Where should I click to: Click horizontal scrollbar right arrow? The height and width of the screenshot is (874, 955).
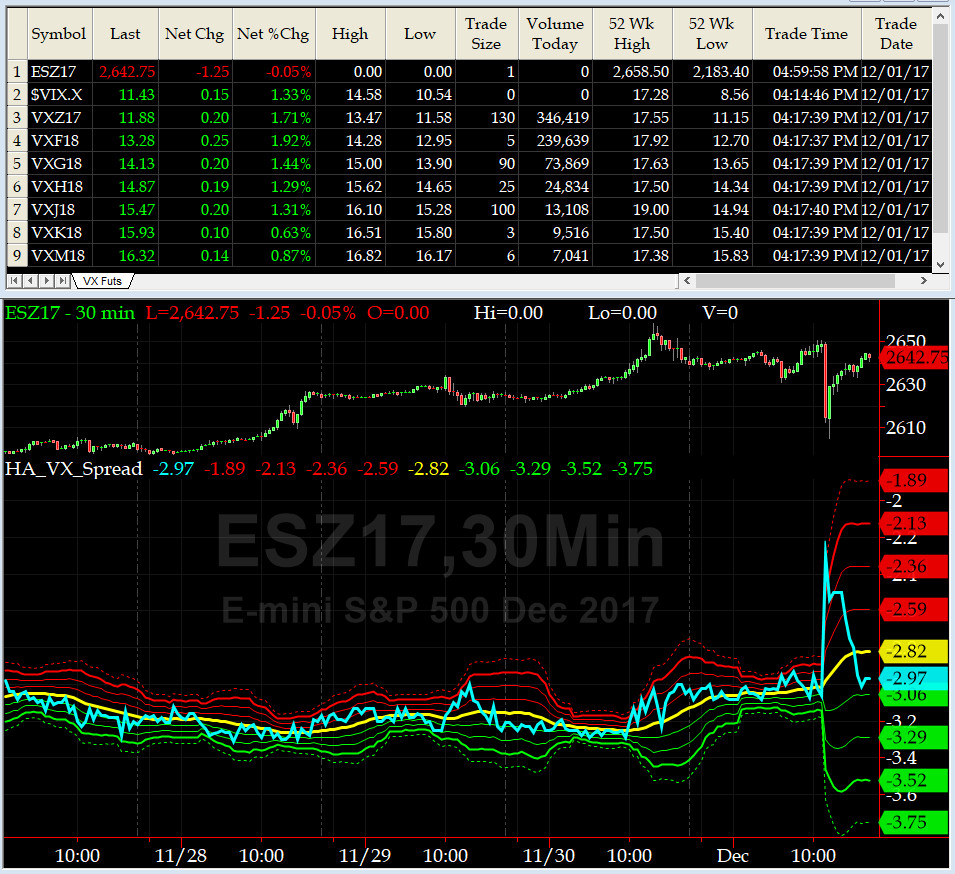pos(923,281)
